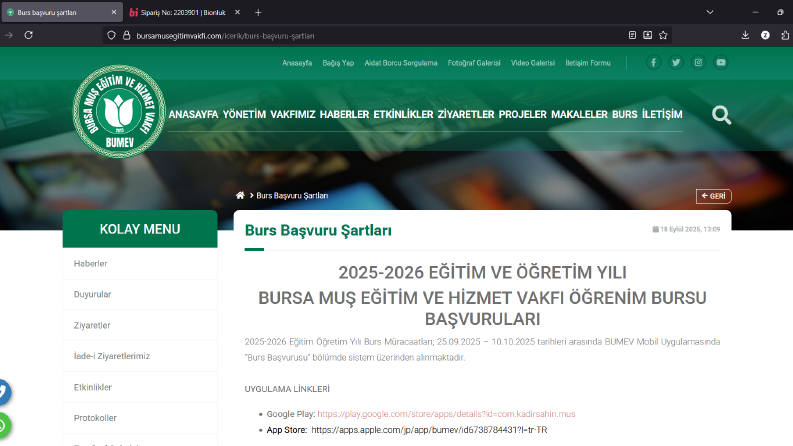
Task: Bookmark the page with the star icon
Action: click(x=663, y=35)
